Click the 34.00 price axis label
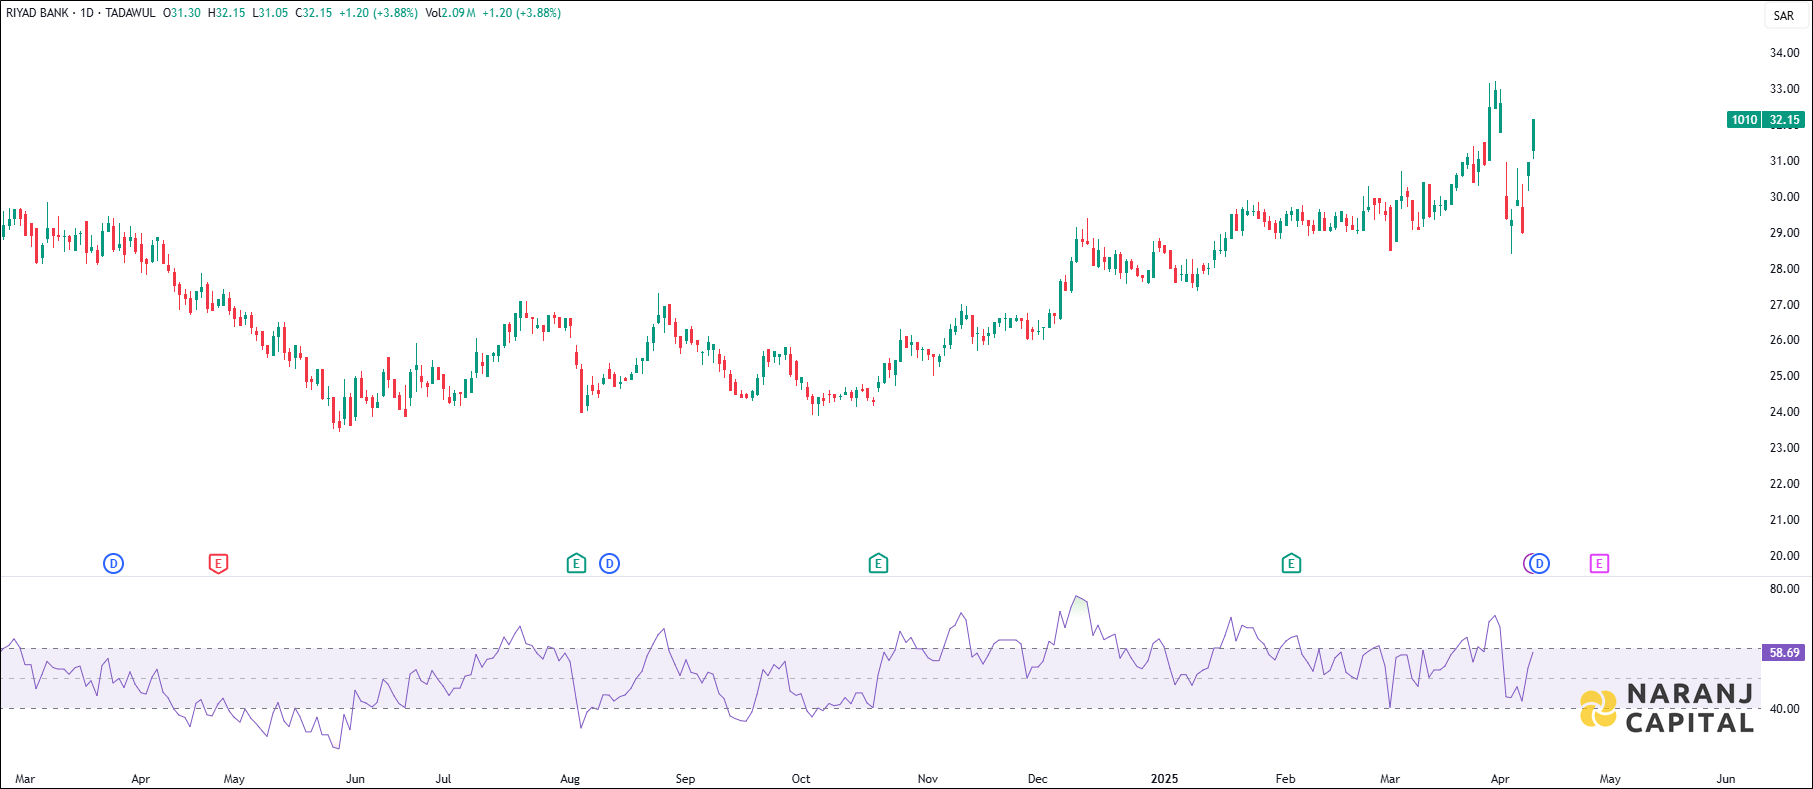This screenshot has width=1813, height=789. pos(1784,53)
